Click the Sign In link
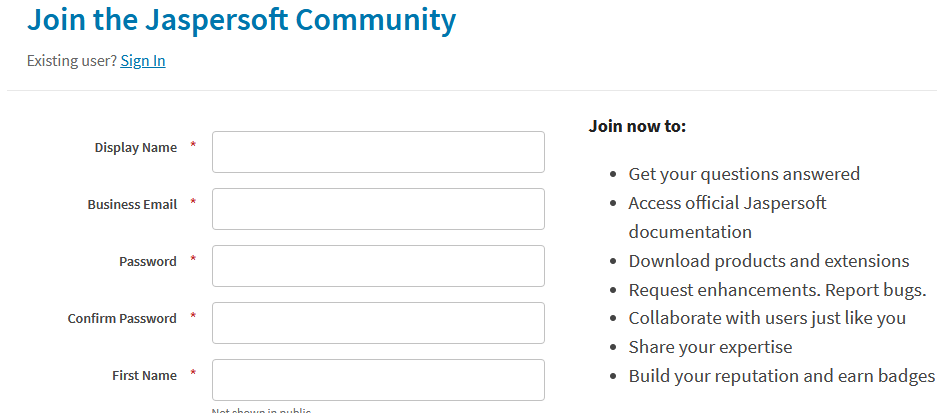The image size is (946, 413). tap(143, 61)
